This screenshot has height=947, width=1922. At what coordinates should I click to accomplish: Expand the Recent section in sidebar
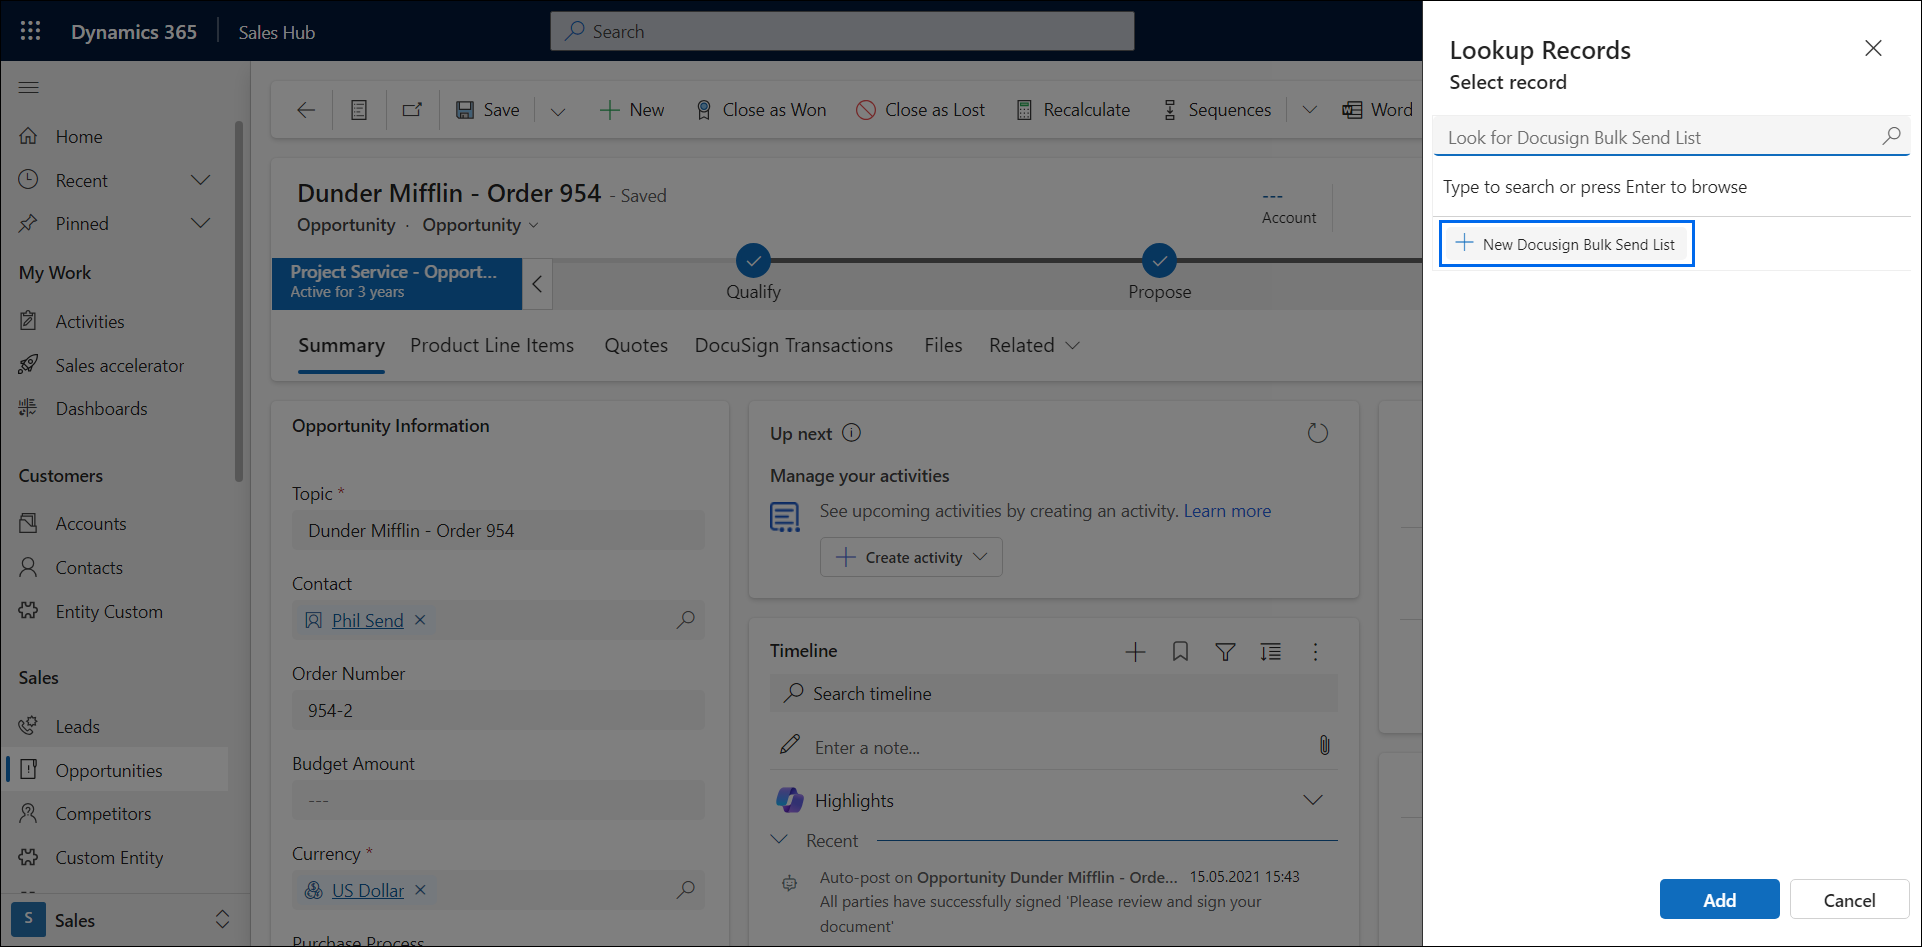(200, 180)
